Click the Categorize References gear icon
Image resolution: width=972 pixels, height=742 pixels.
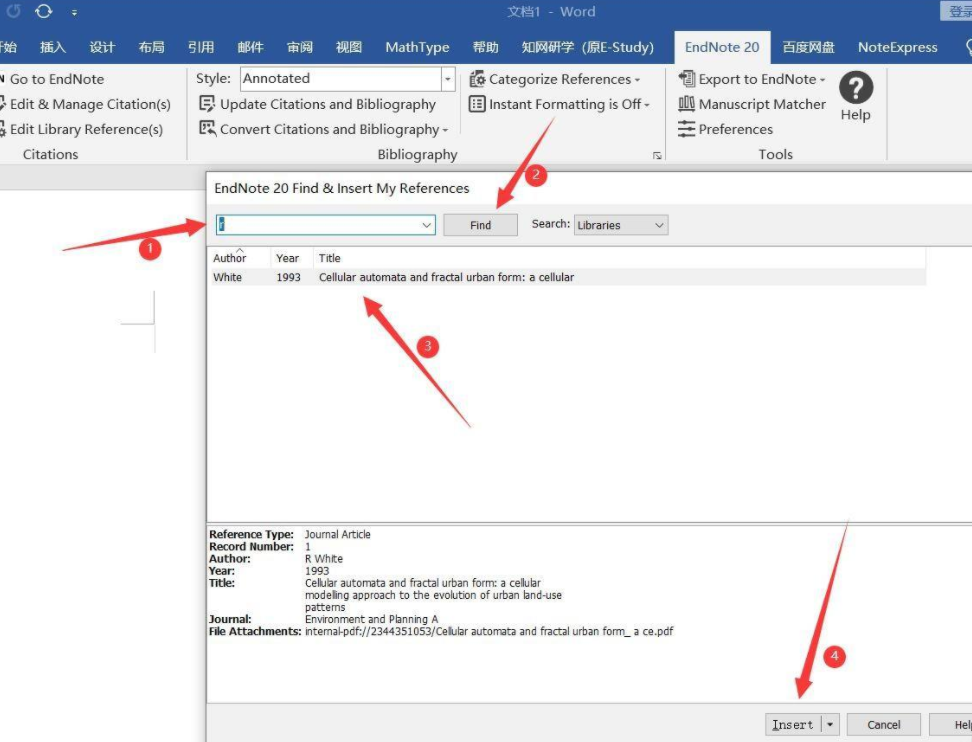(477, 79)
